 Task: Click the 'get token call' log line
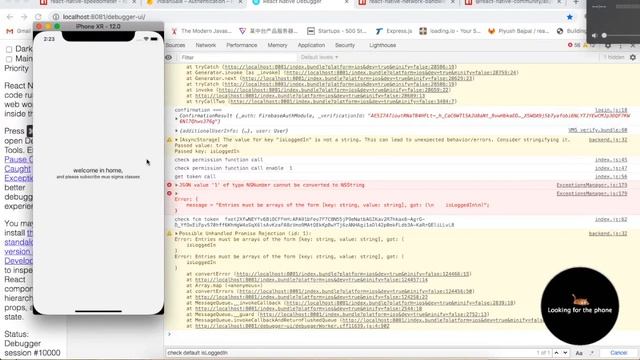(x=195, y=176)
